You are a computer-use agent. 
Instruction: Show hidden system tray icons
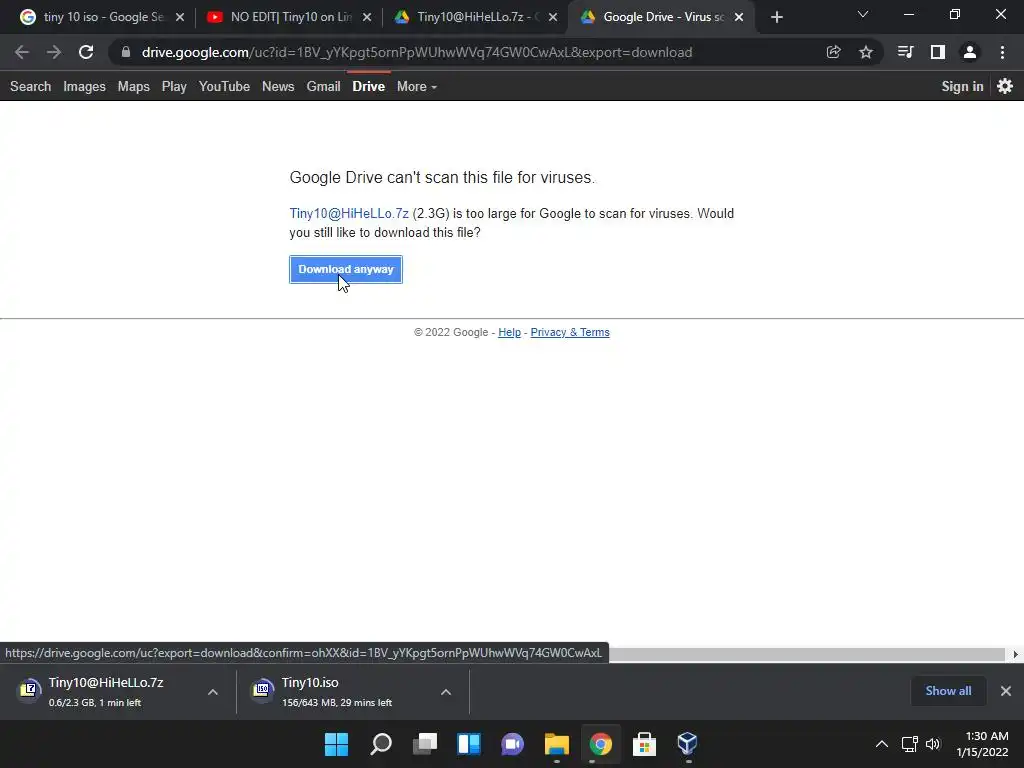point(882,744)
